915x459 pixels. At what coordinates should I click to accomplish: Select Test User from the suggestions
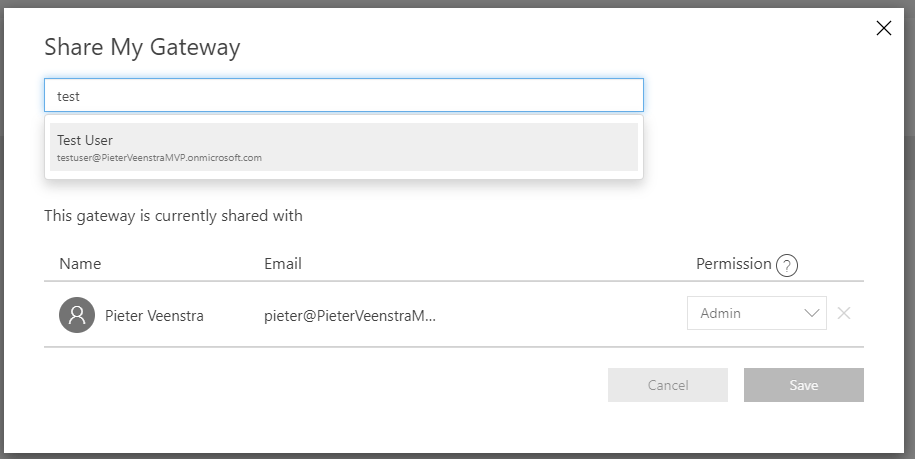click(x=344, y=147)
